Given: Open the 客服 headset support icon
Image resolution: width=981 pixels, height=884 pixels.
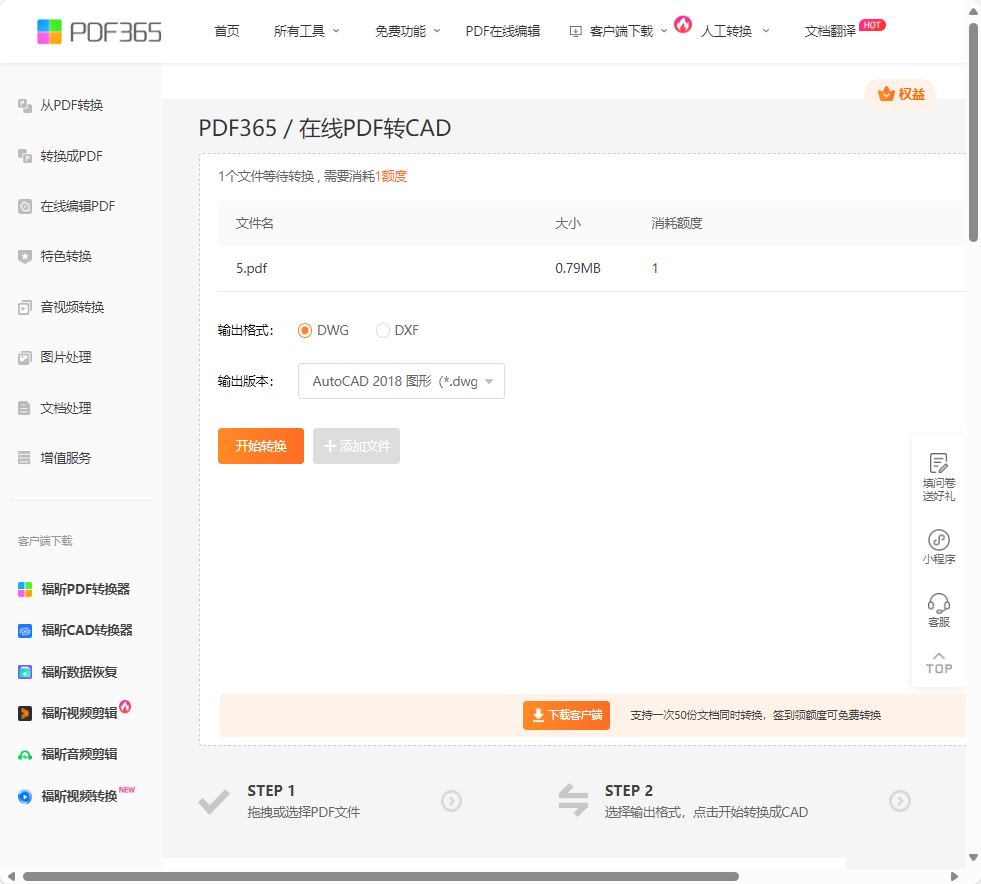Looking at the screenshot, I should pyautogui.click(x=938, y=604).
